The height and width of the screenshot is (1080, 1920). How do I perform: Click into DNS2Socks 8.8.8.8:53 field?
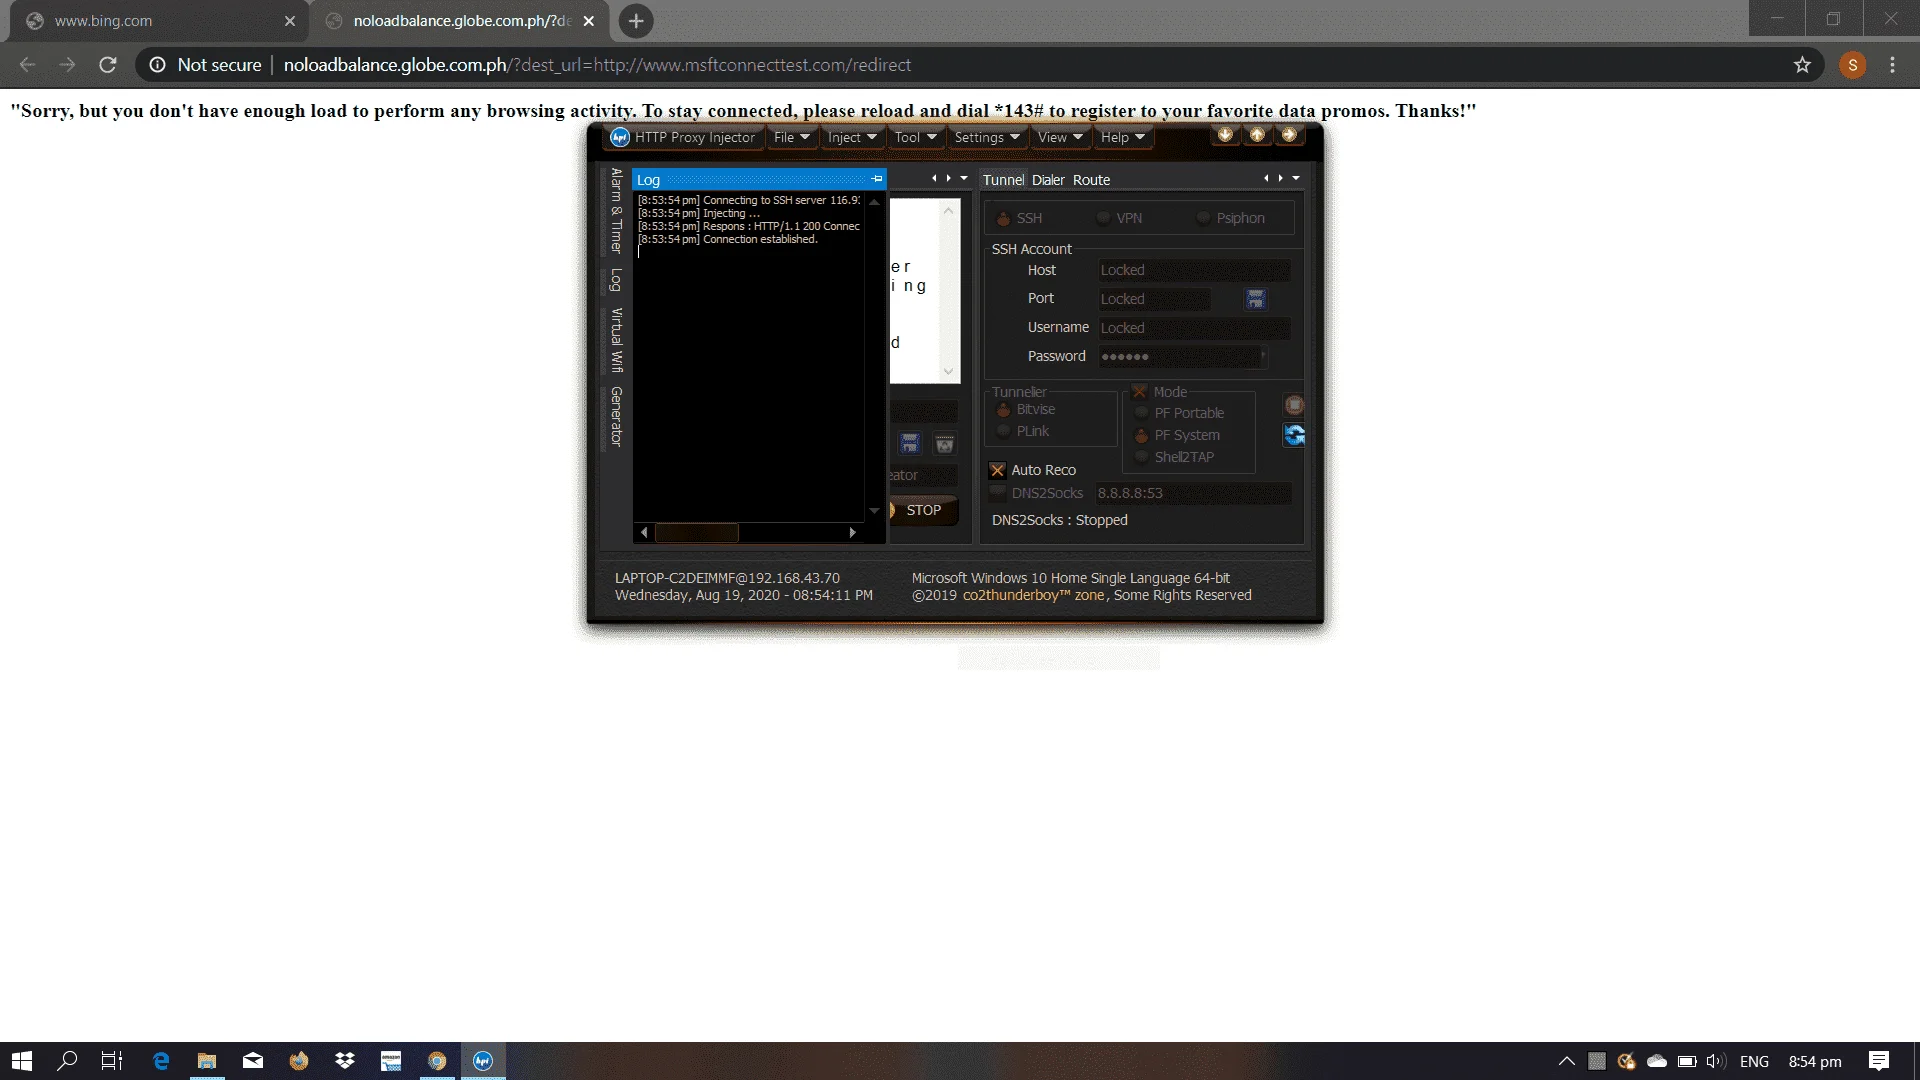click(1193, 493)
